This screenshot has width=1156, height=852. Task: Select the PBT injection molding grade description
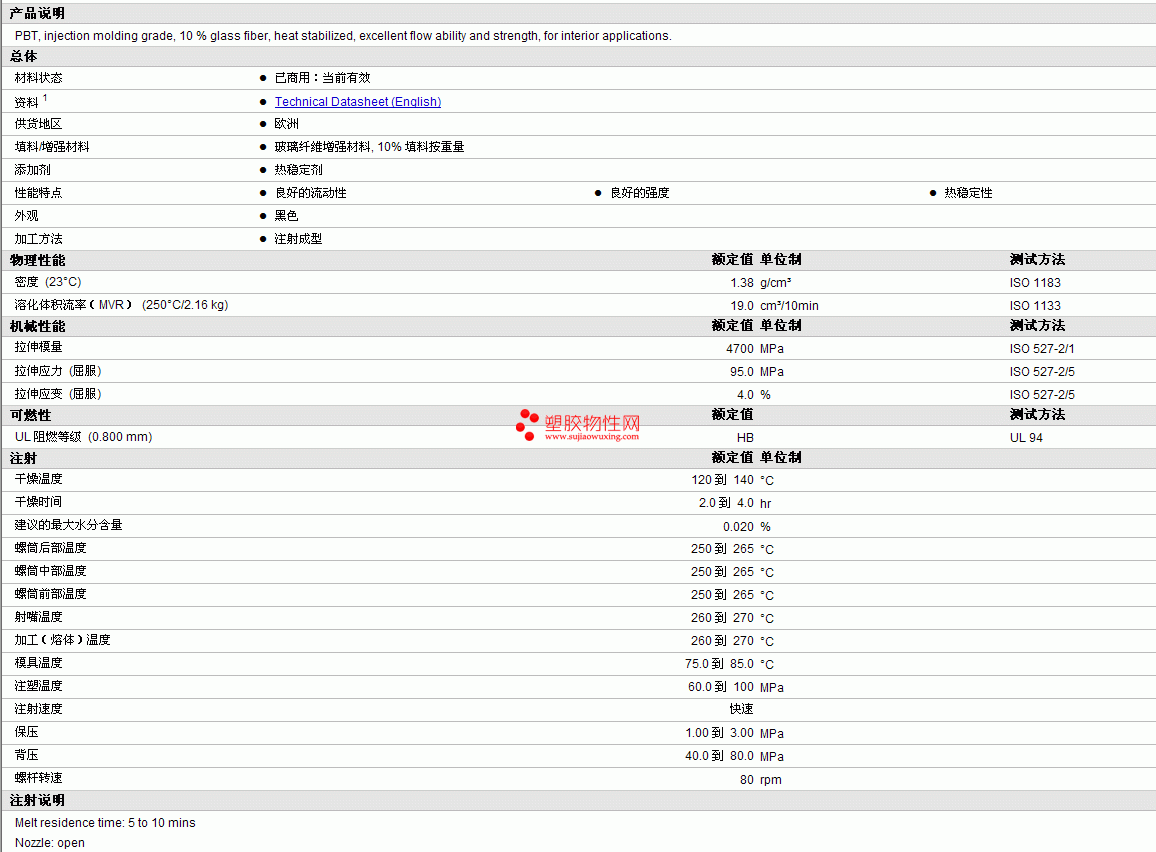point(343,35)
